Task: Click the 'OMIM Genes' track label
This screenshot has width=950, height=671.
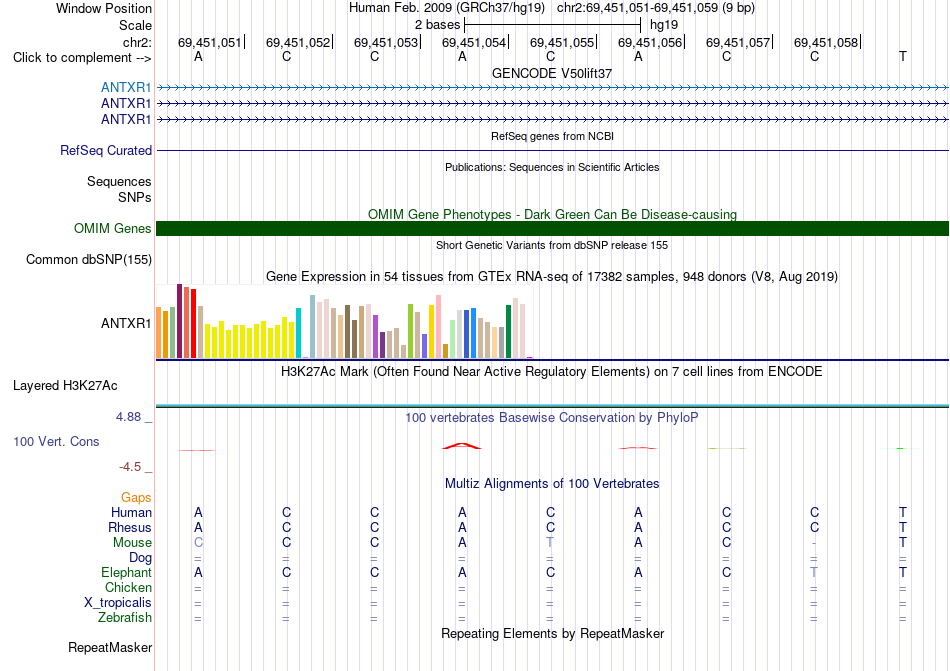Action: tap(112, 228)
